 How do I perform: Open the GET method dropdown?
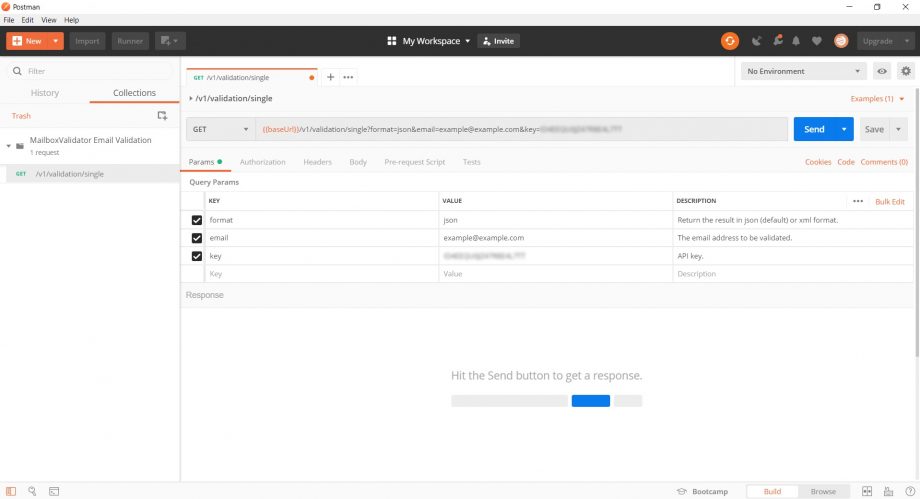221,129
